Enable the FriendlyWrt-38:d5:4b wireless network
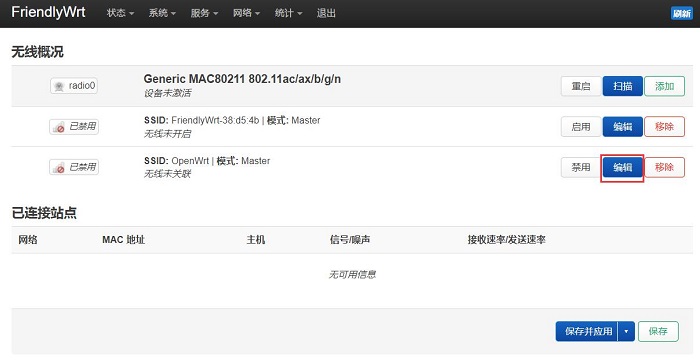The width and height of the screenshot is (700, 363). (581, 127)
